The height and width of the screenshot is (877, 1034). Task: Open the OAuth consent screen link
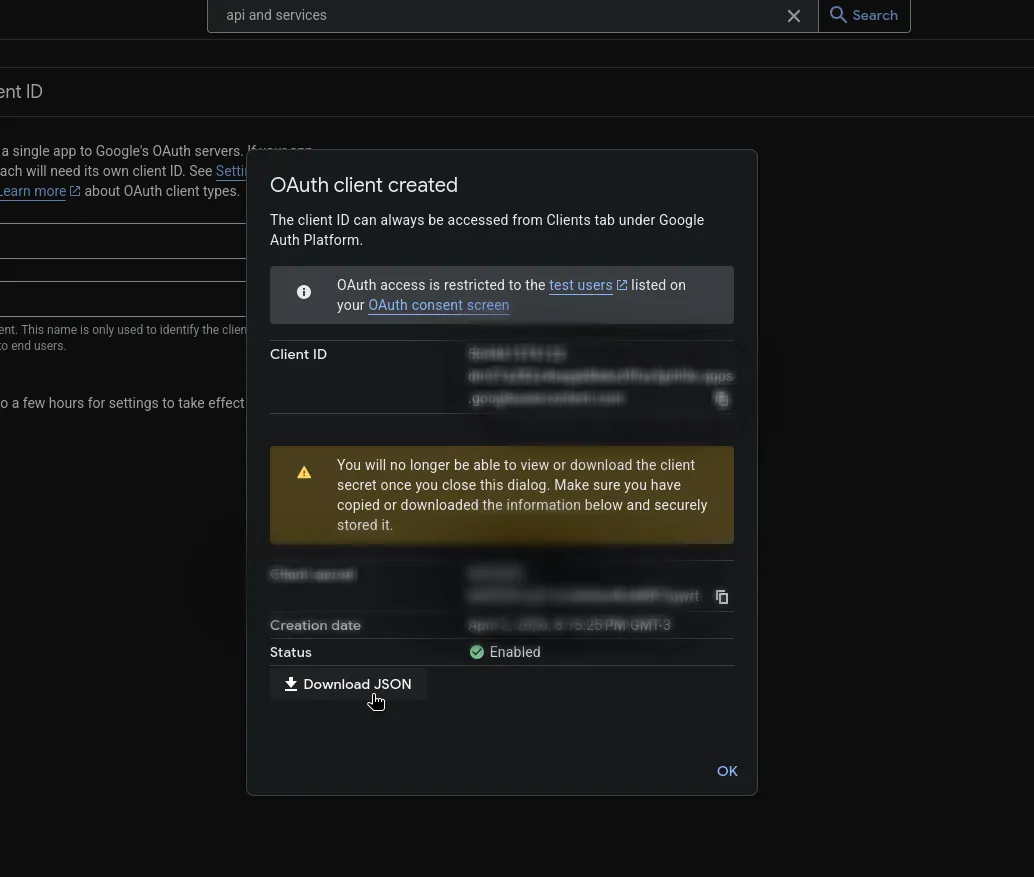(438, 305)
